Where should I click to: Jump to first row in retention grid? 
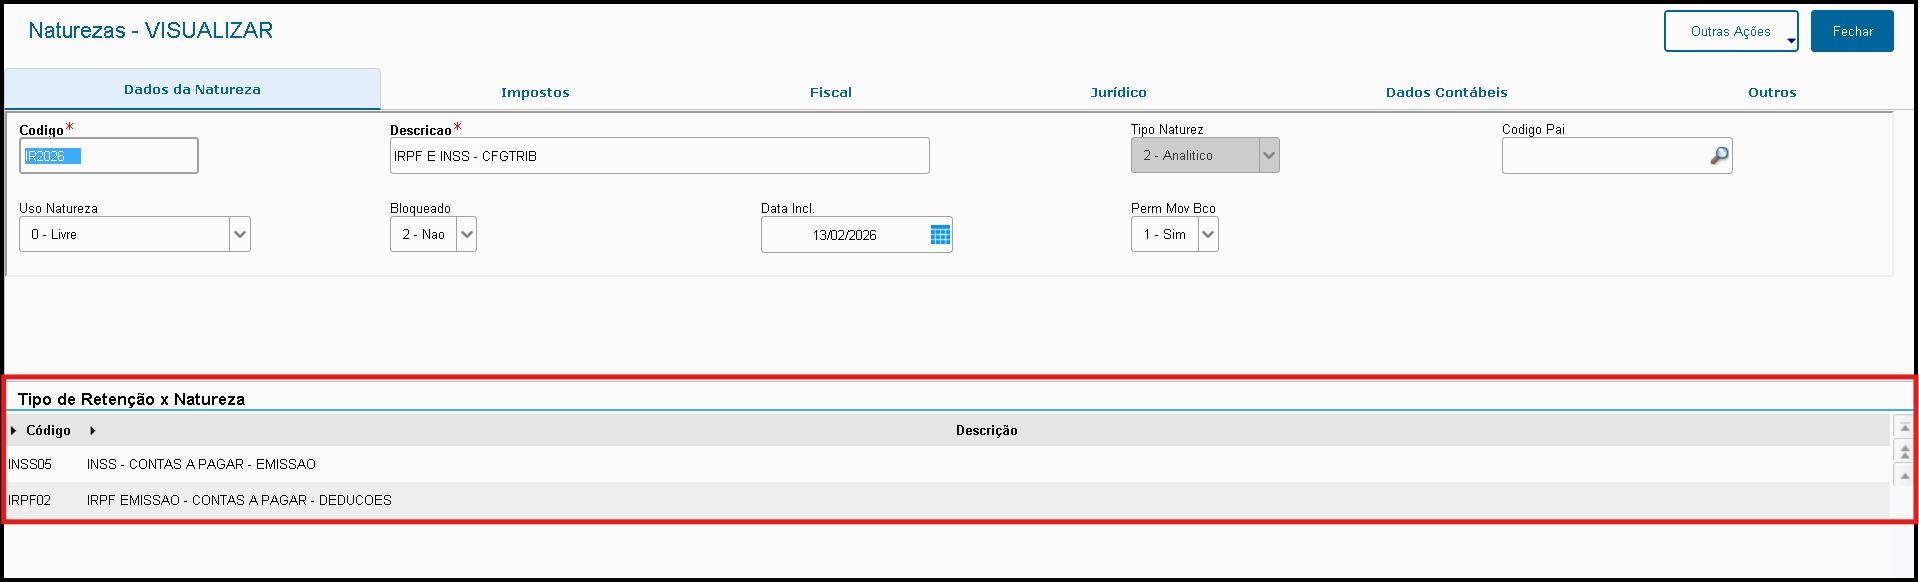pos(1904,428)
